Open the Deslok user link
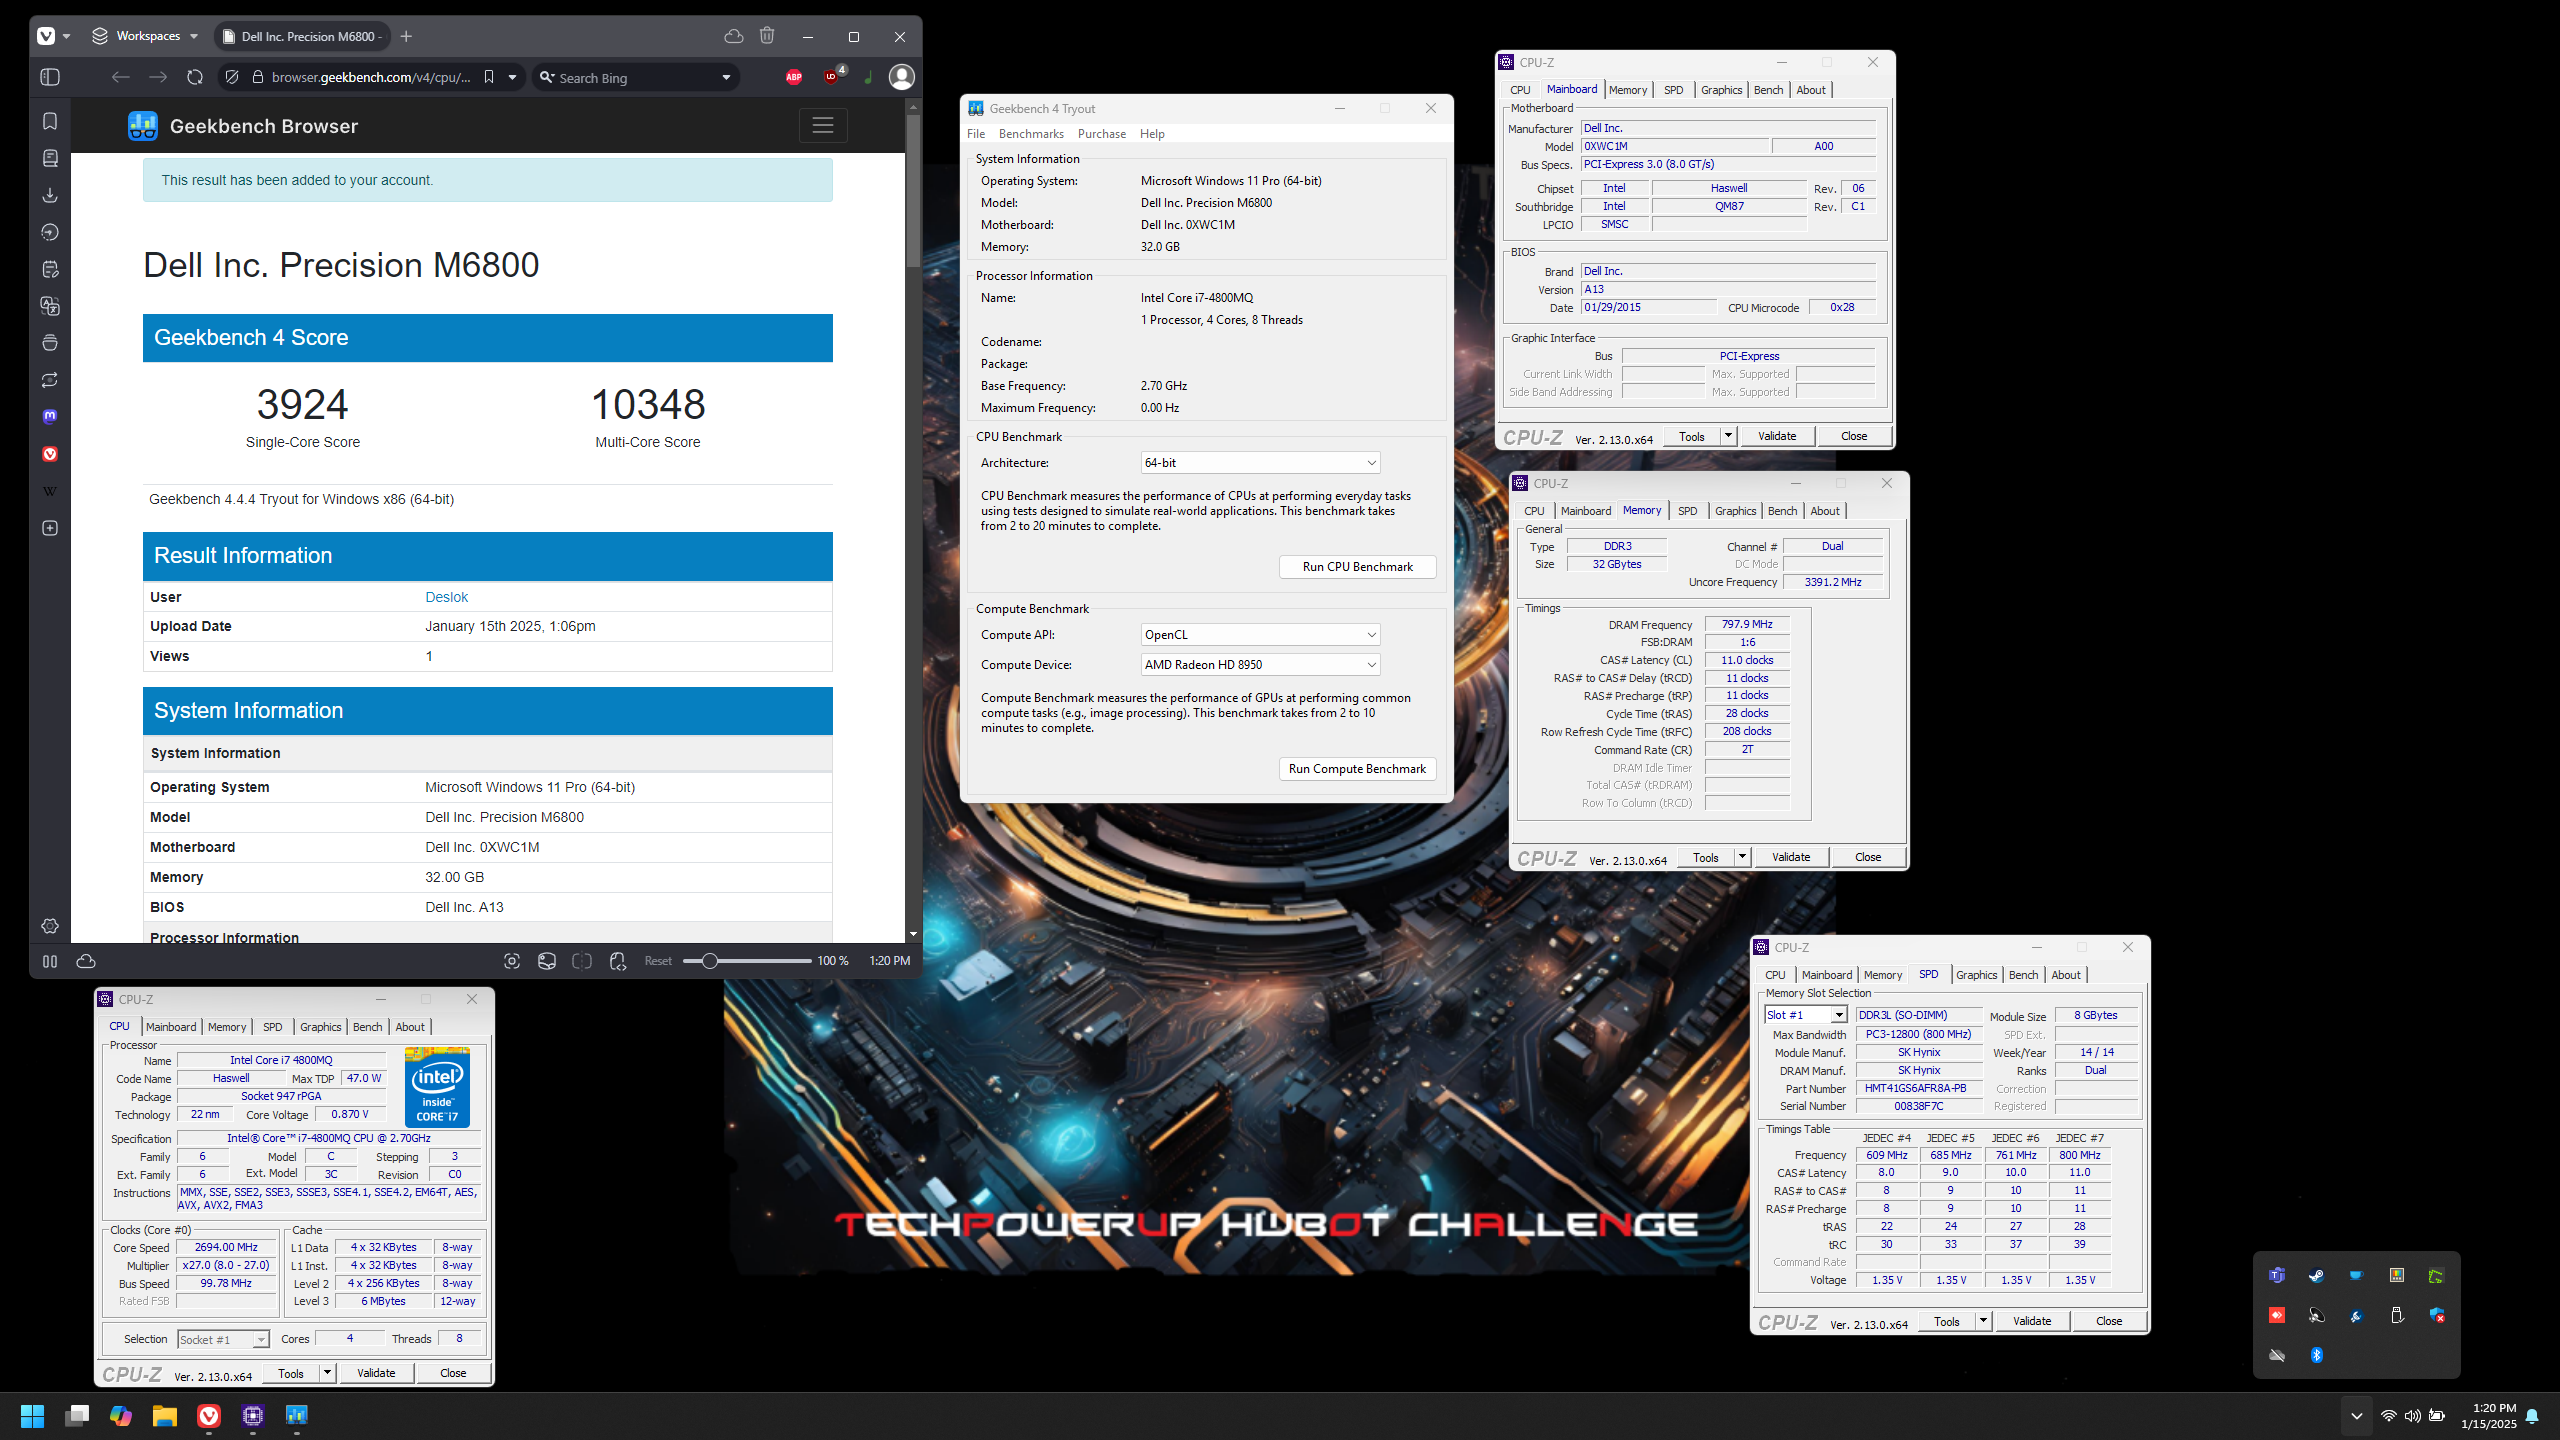Image resolution: width=2560 pixels, height=1440 pixels. pyautogui.click(x=446, y=597)
